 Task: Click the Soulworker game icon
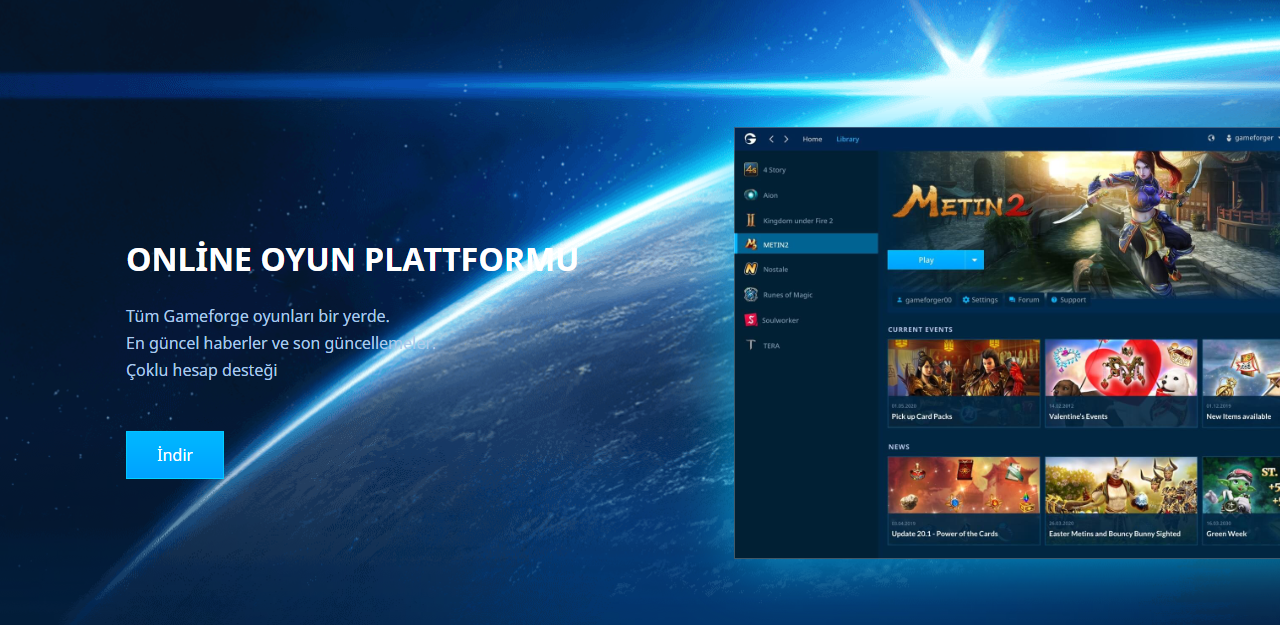pyautogui.click(x=751, y=320)
